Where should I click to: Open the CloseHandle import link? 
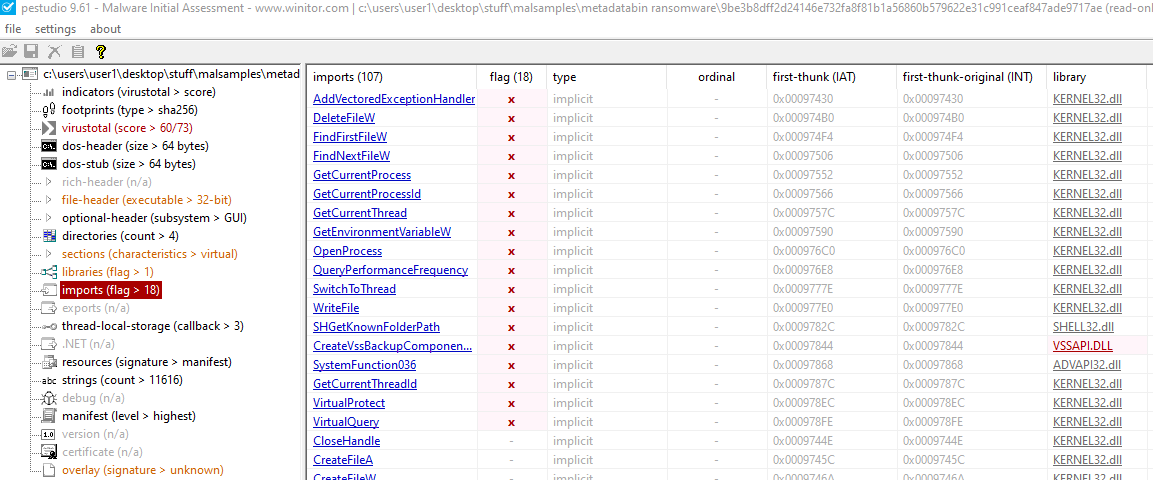tap(346, 441)
